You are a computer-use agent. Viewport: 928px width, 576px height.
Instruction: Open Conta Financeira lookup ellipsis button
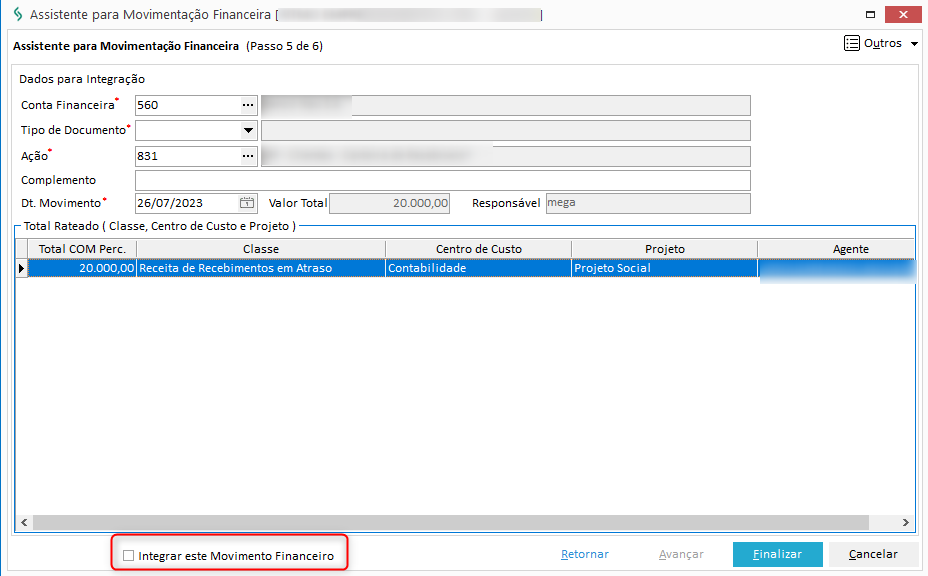point(247,105)
